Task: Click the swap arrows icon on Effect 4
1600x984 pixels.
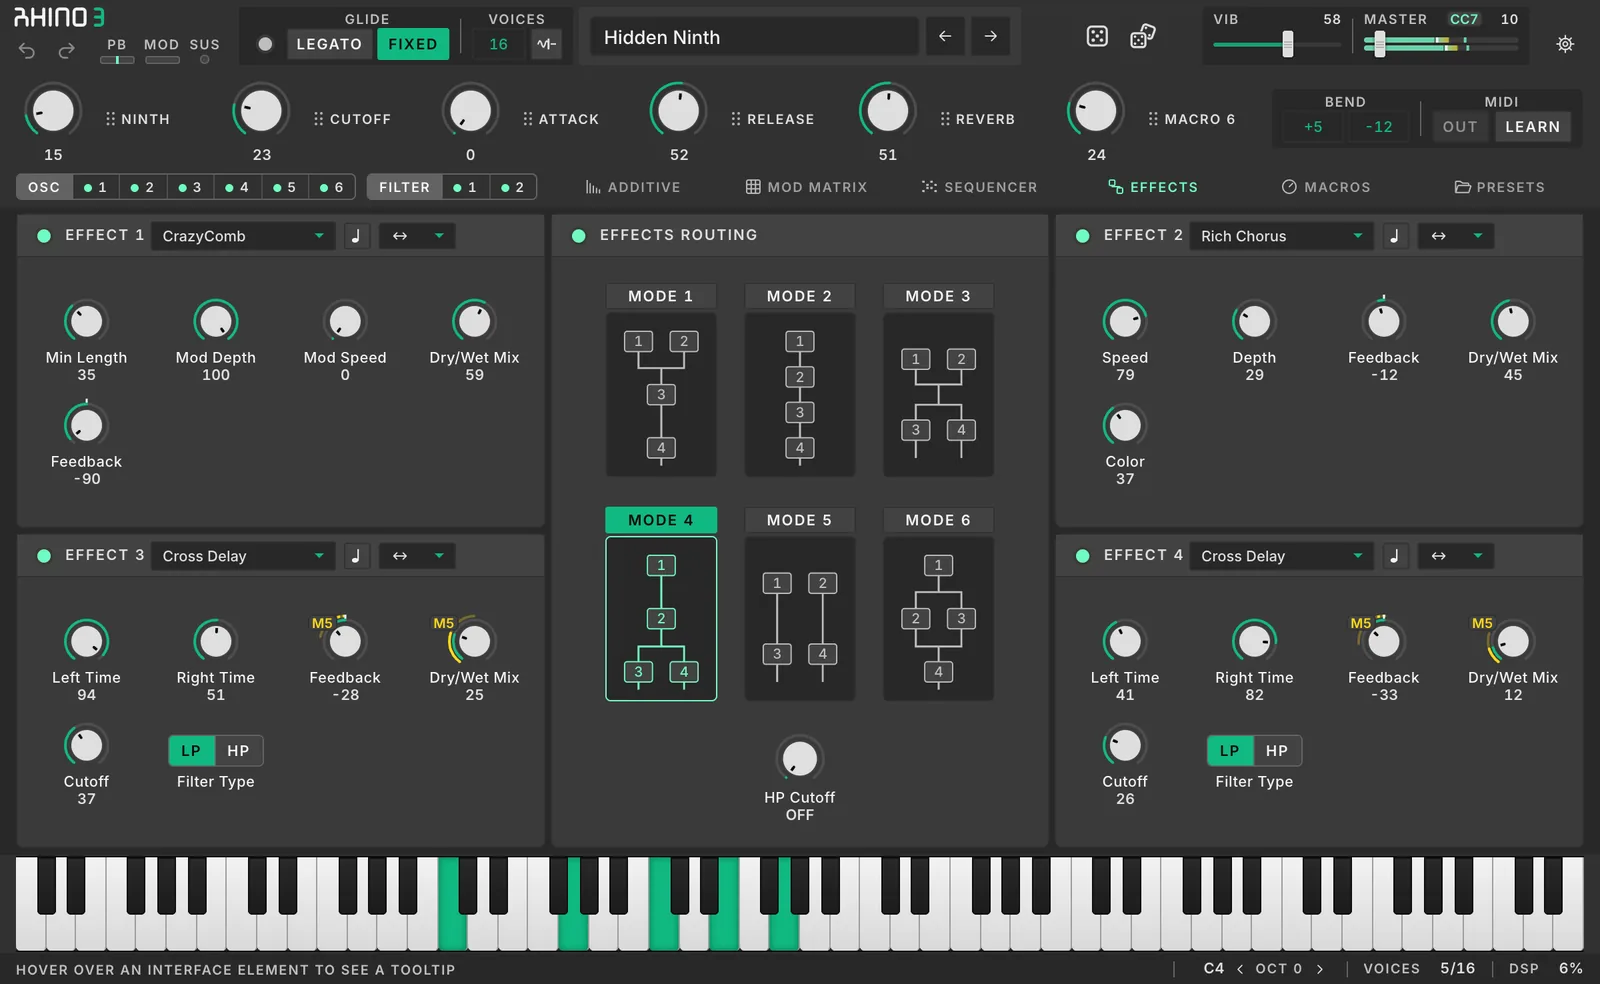Action: (x=1439, y=556)
